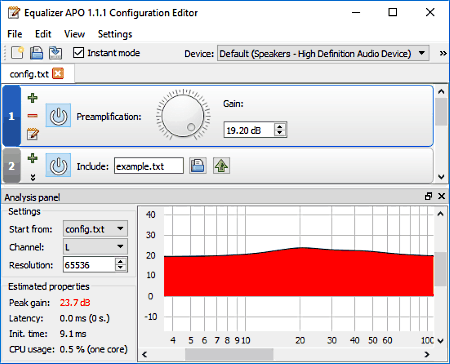Decrease Gain with the down arrow
Image resolution: width=450 pixels, height=364 pixels.
coord(280,133)
